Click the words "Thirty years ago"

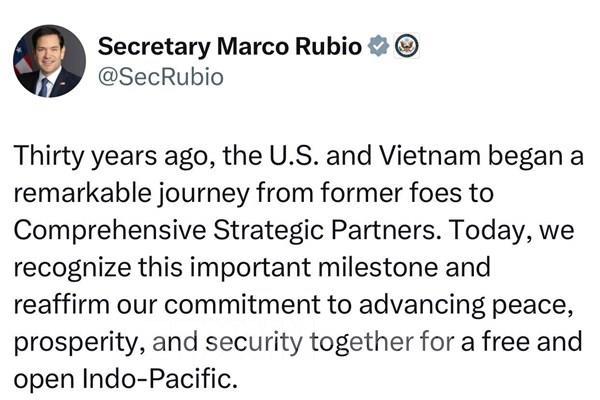coord(94,156)
